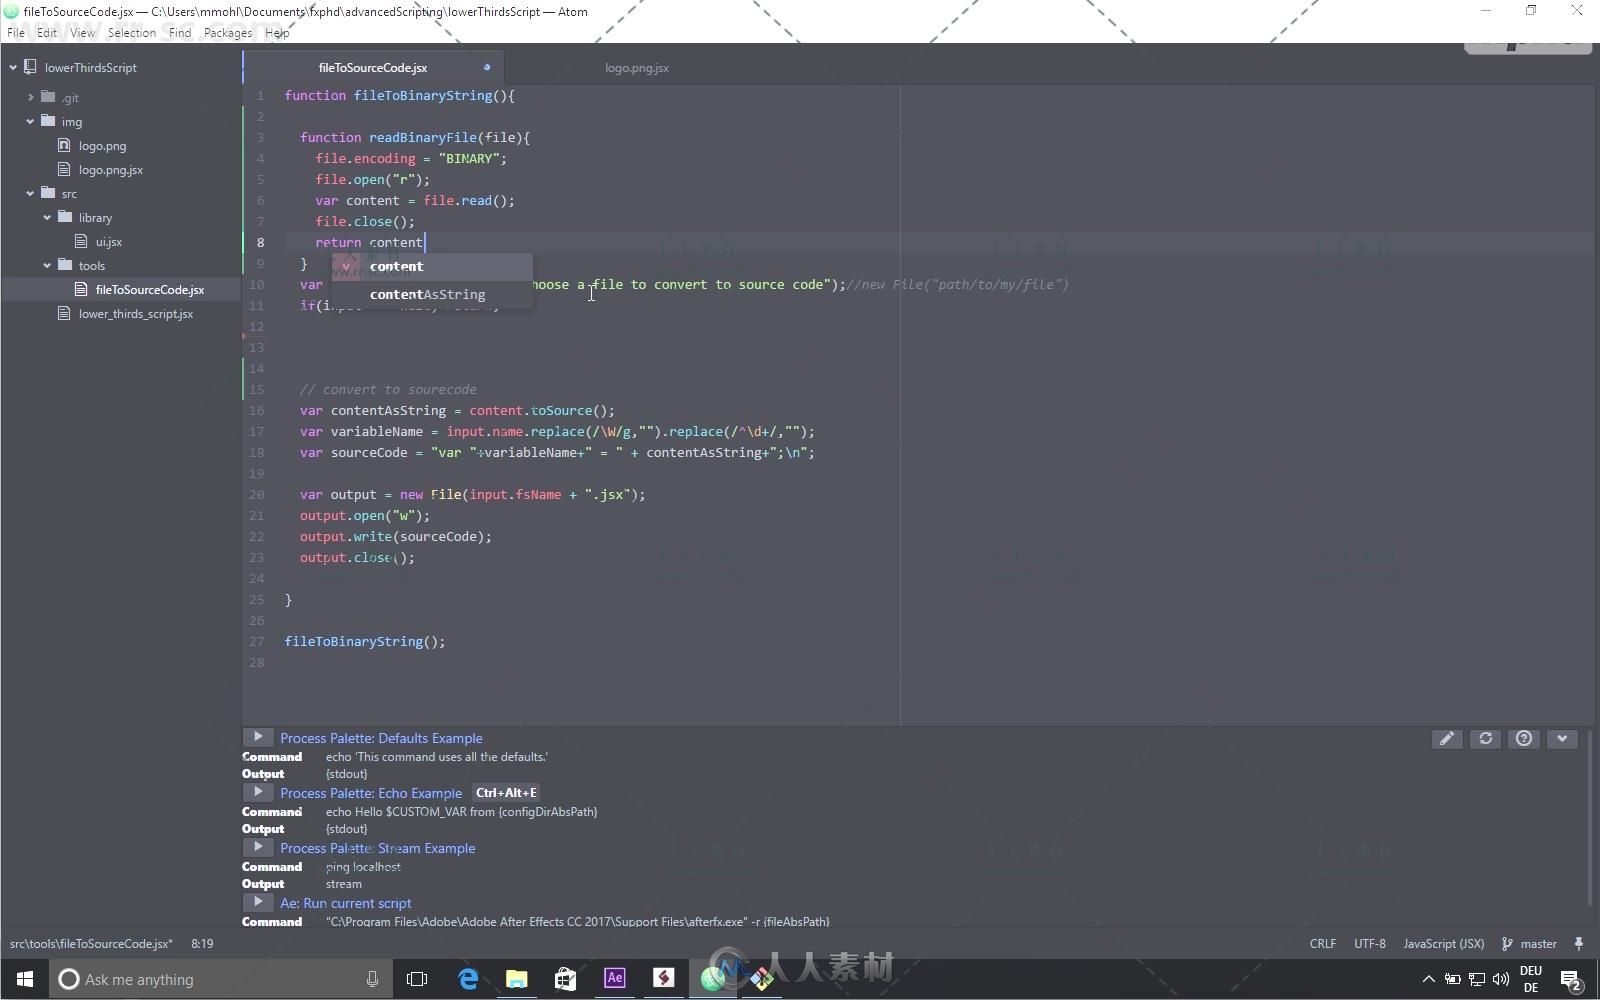Collapse the tools folder
This screenshot has height=1000, width=1600.
point(47,265)
